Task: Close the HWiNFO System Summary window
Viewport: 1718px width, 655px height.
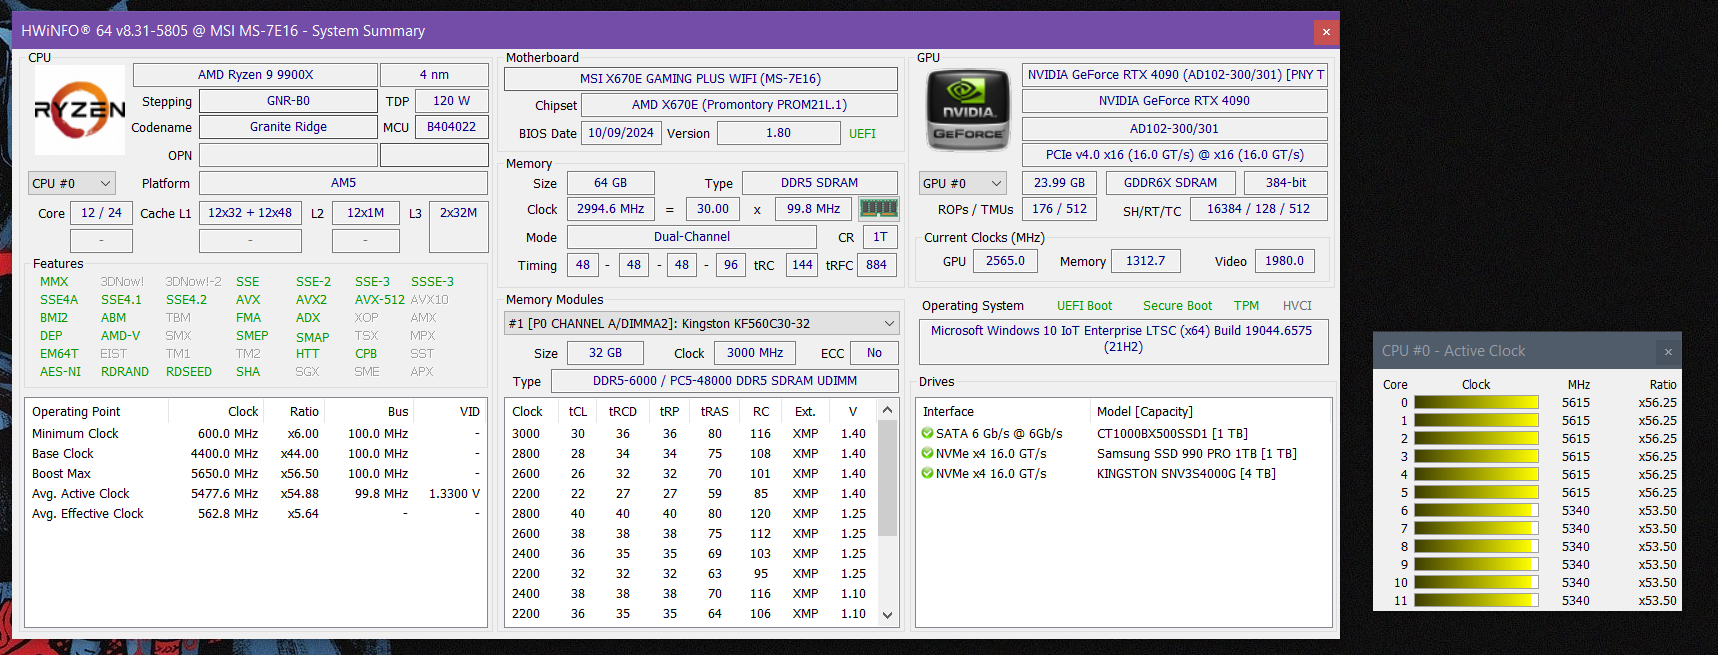Action: pyautogui.click(x=1326, y=32)
